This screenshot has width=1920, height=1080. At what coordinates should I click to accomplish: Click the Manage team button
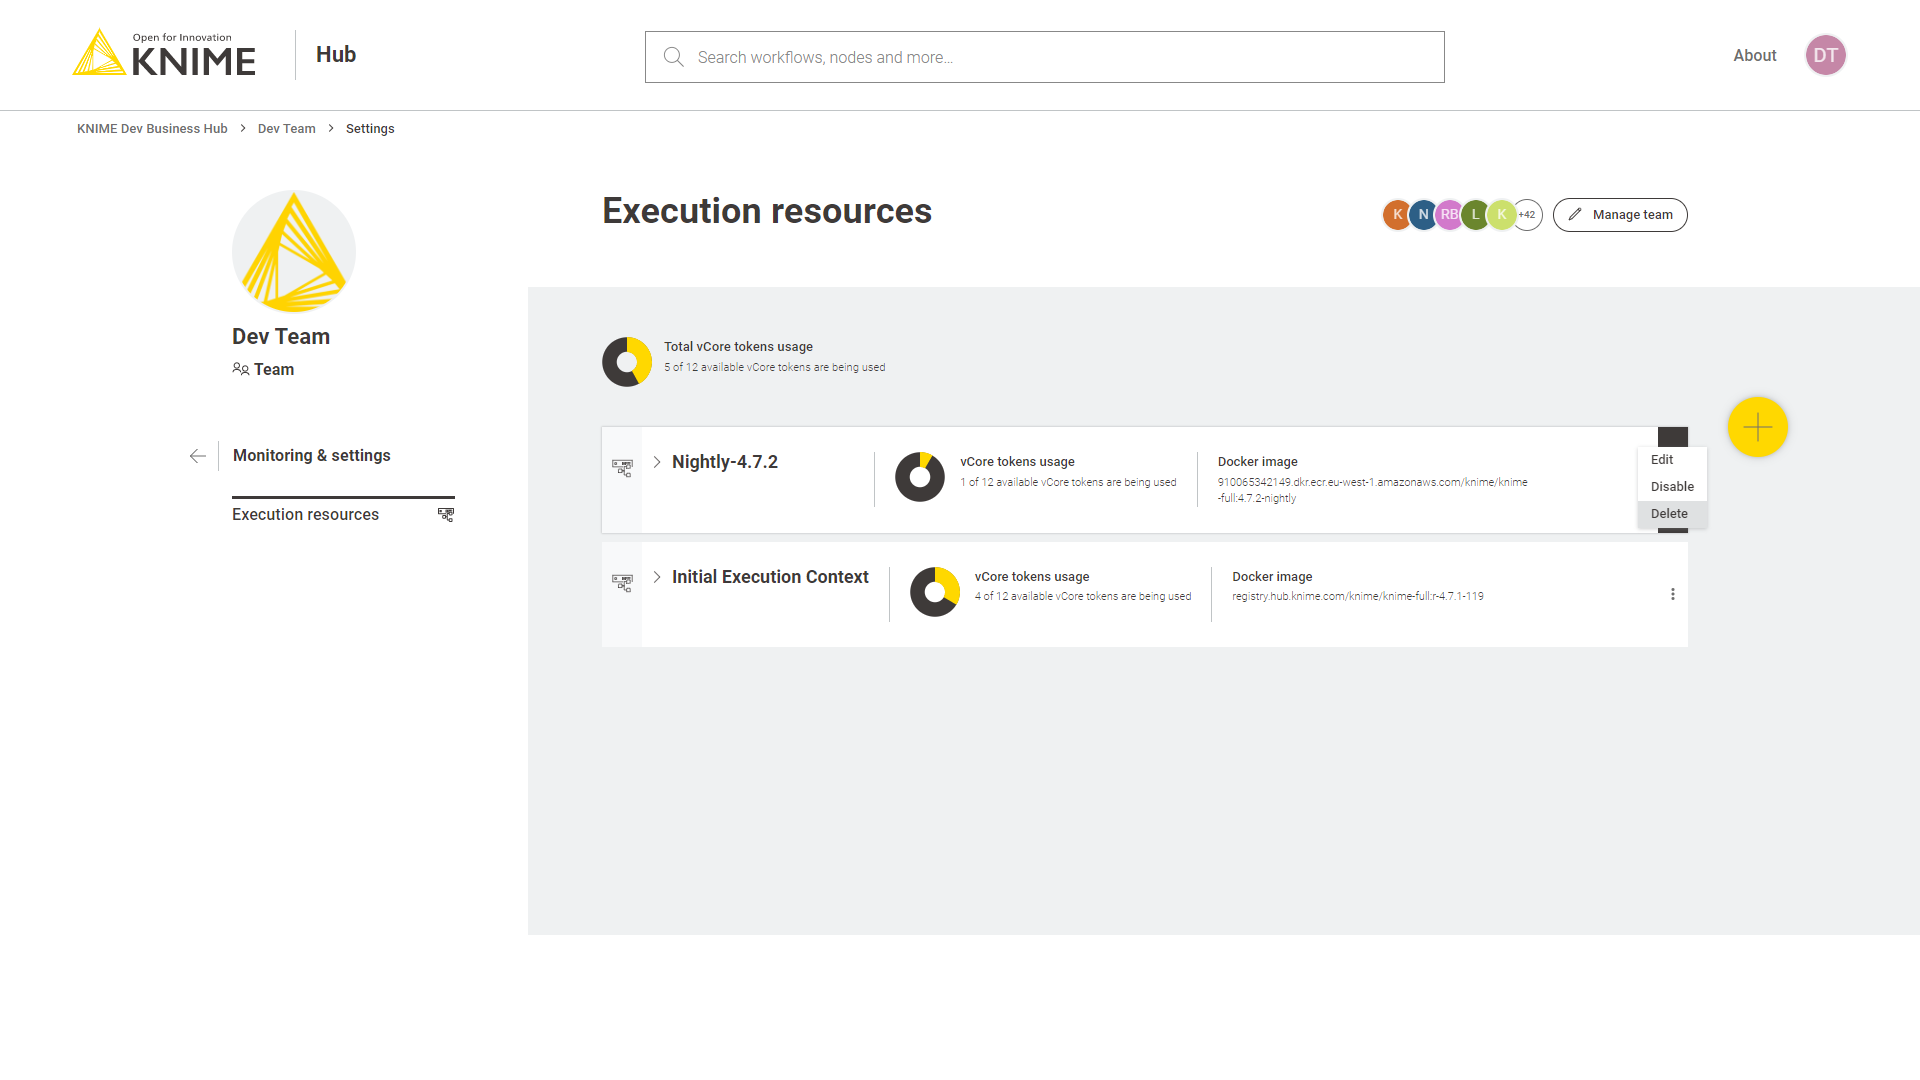pos(1620,215)
